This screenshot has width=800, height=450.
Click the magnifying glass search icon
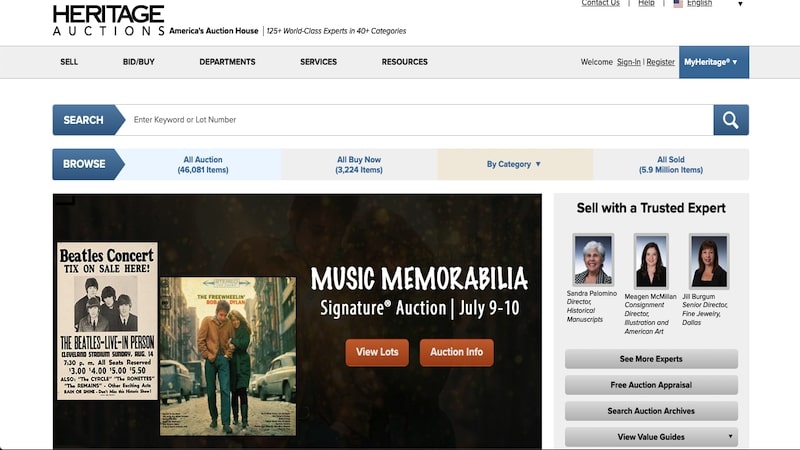pos(731,120)
